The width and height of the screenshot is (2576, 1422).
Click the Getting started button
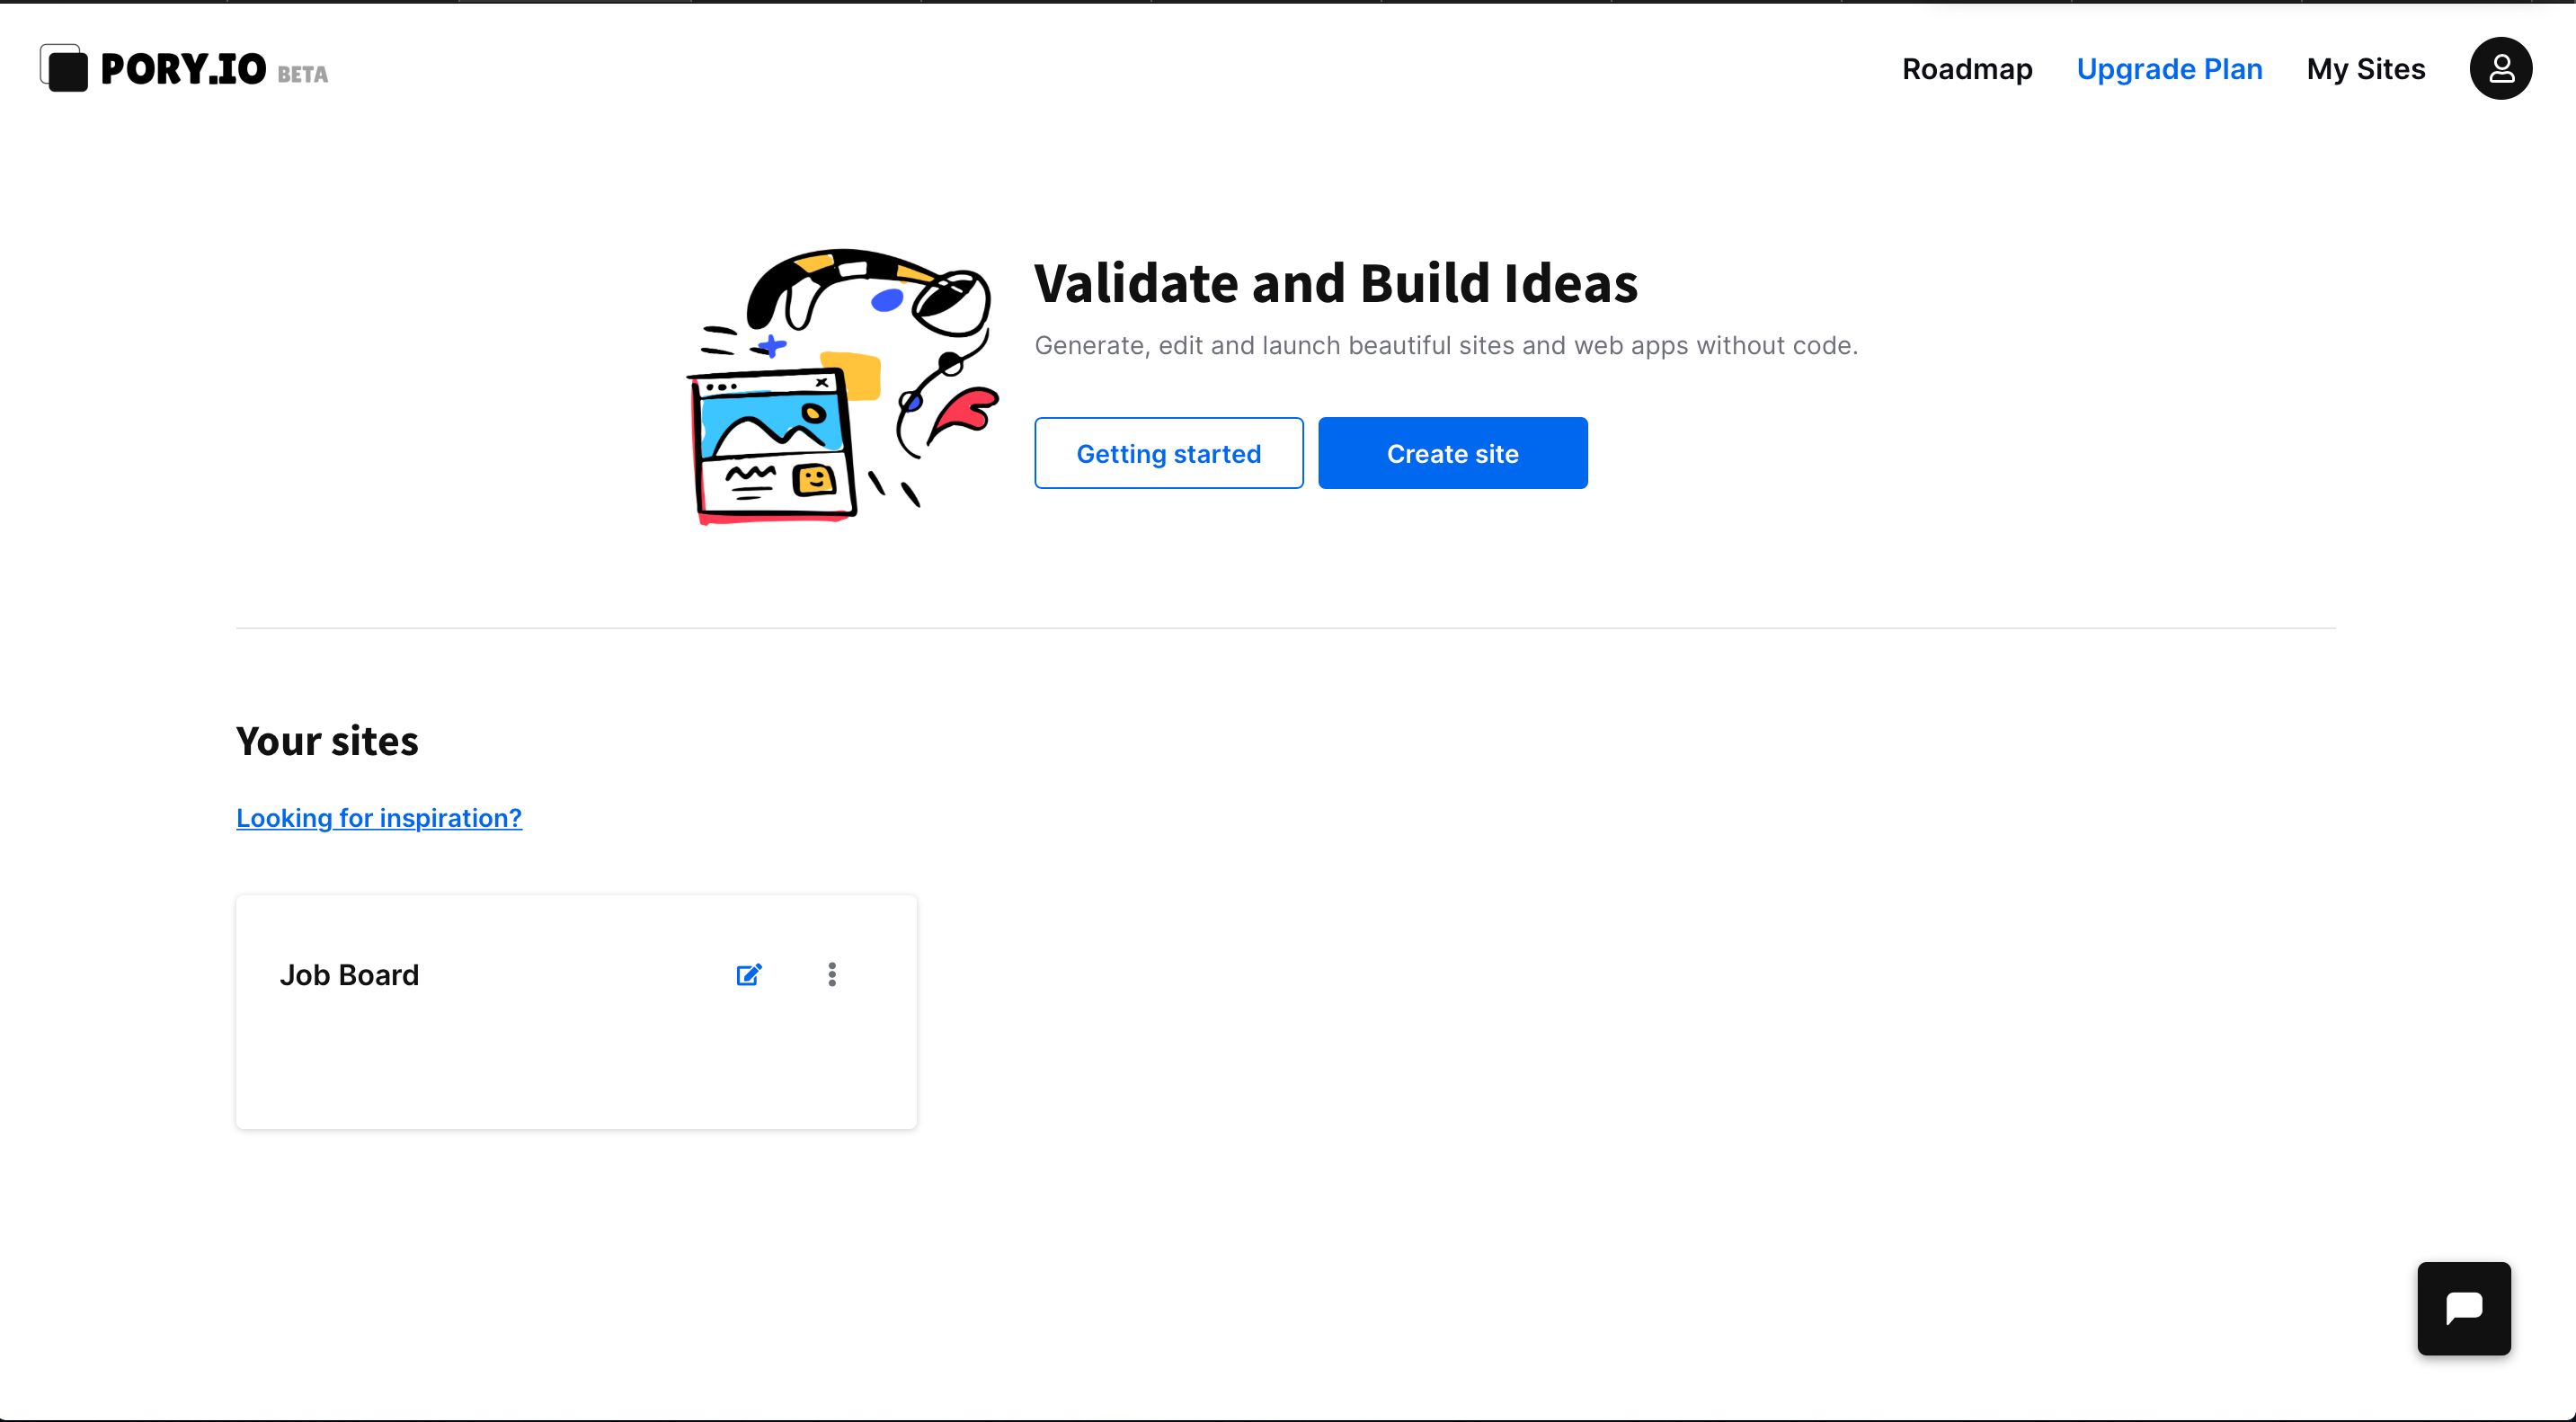point(1168,453)
